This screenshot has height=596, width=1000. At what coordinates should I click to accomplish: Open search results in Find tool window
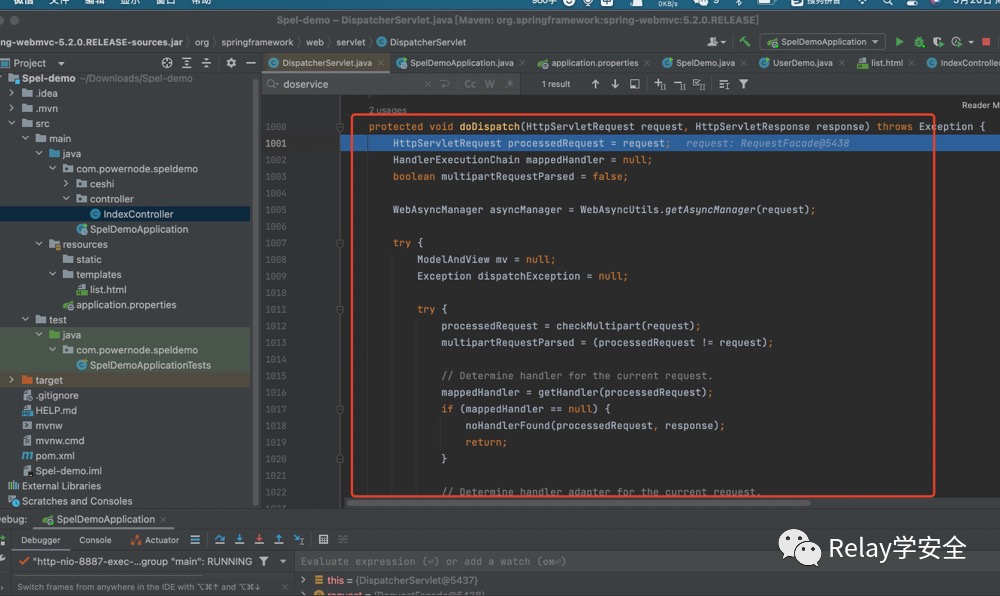724,84
